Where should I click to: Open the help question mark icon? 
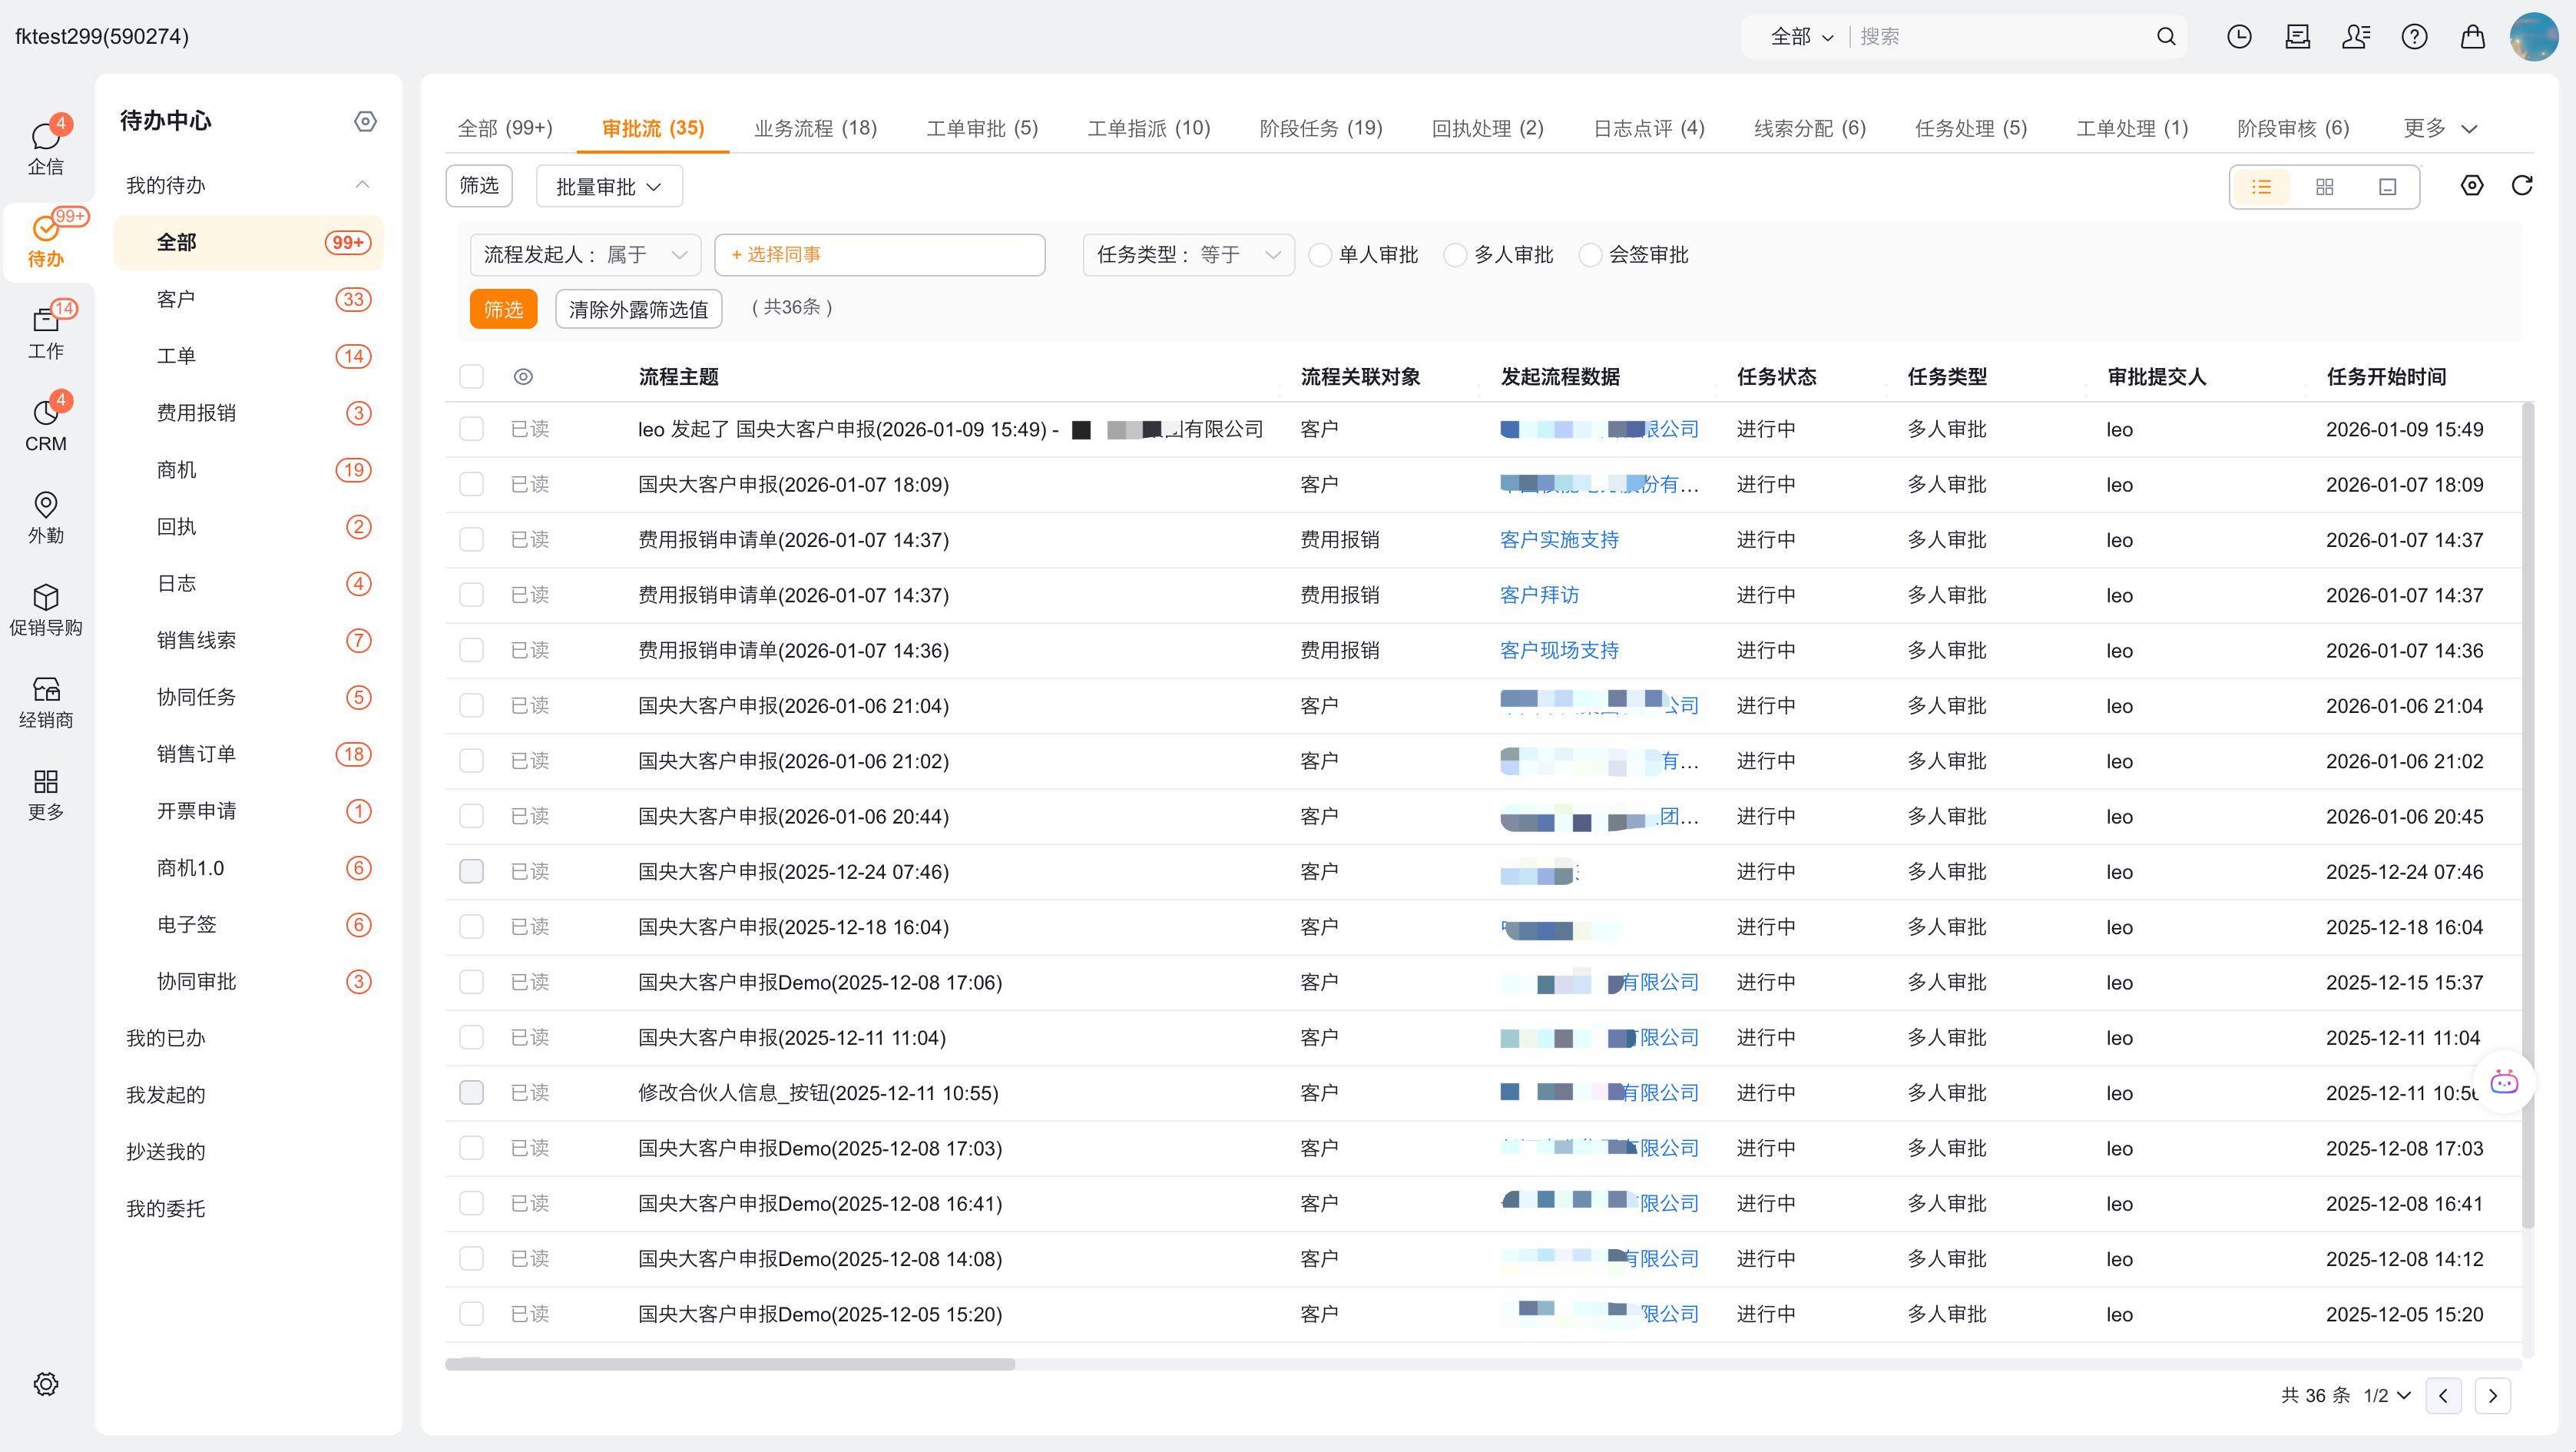pyautogui.click(x=2414, y=37)
